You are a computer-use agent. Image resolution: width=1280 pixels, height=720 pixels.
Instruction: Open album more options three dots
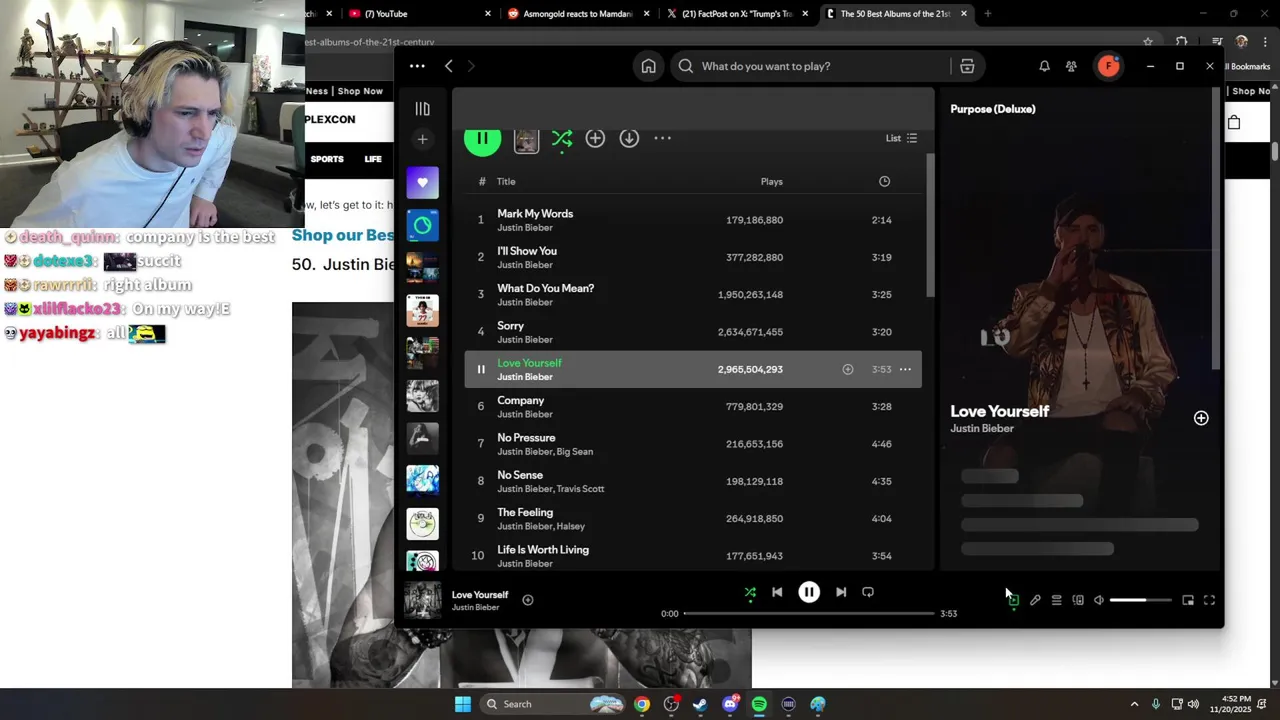pyautogui.click(x=662, y=138)
